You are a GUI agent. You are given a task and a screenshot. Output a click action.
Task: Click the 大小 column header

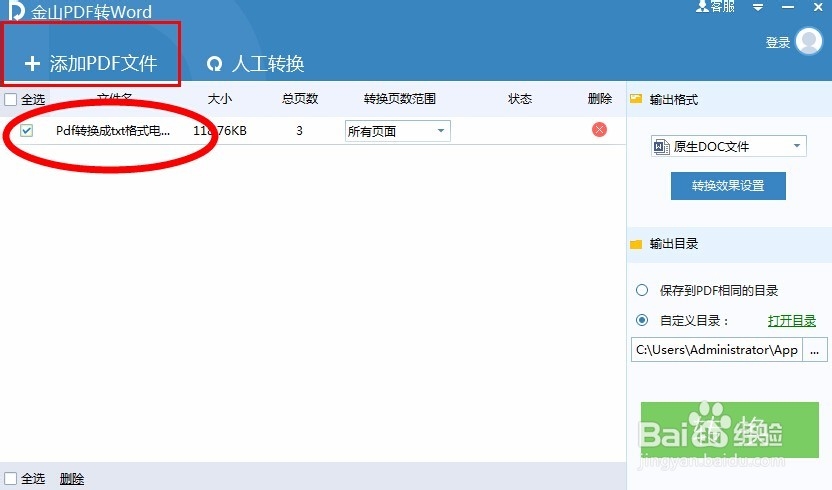220,99
